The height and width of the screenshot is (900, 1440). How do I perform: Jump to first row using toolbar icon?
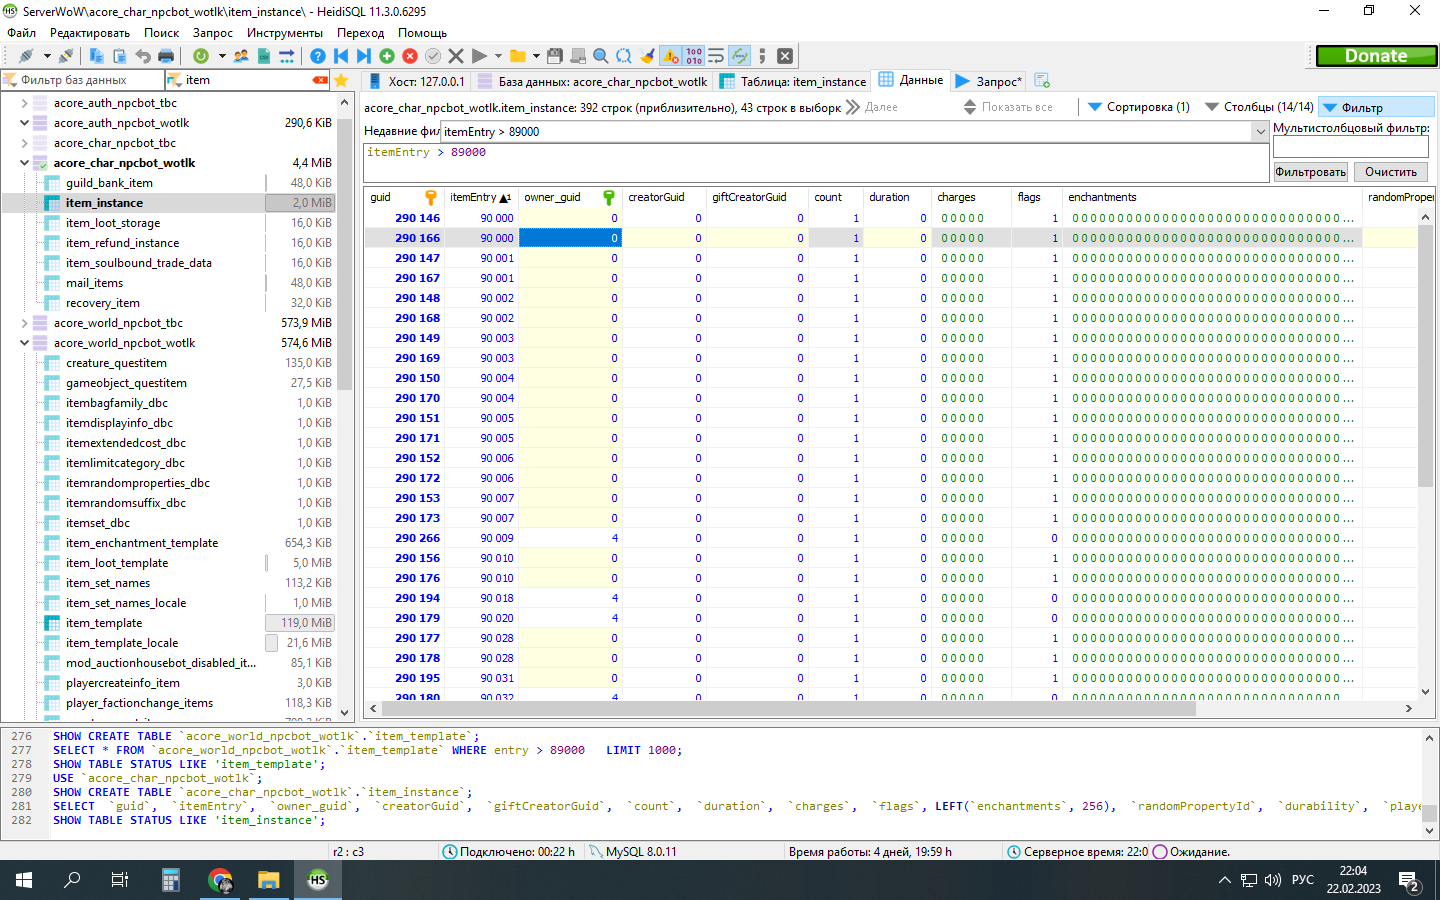point(341,56)
